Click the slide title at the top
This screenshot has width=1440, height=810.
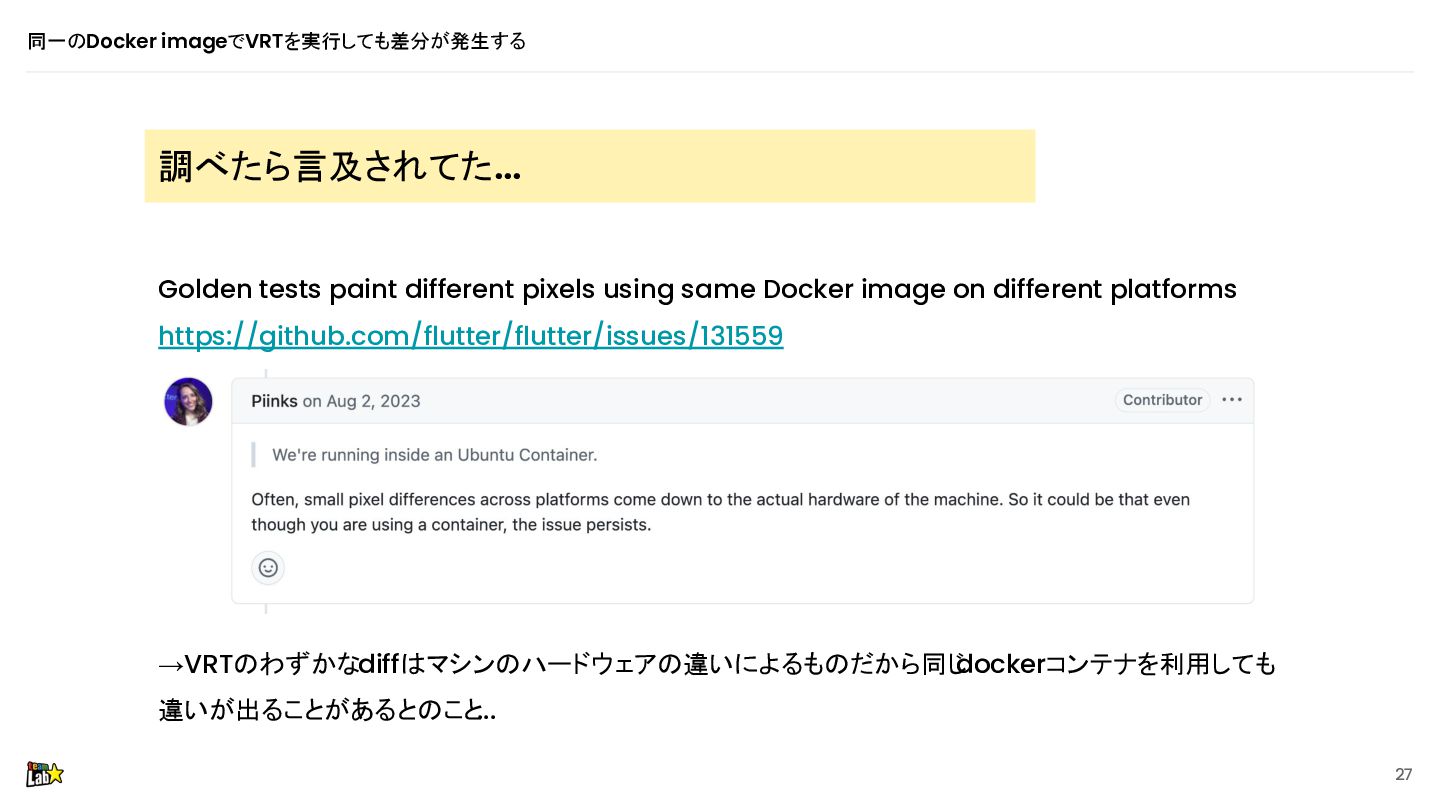277,41
